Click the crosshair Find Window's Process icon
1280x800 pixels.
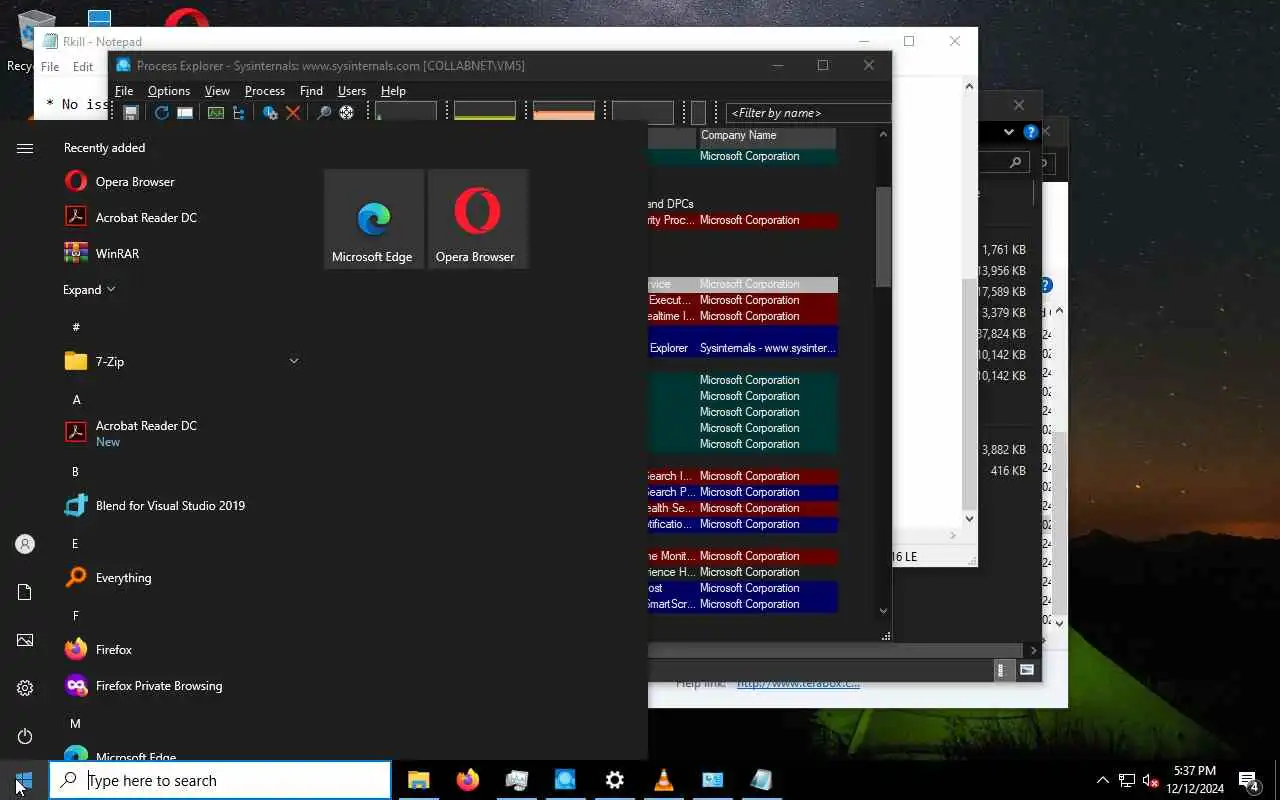click(x=346, y=113)
